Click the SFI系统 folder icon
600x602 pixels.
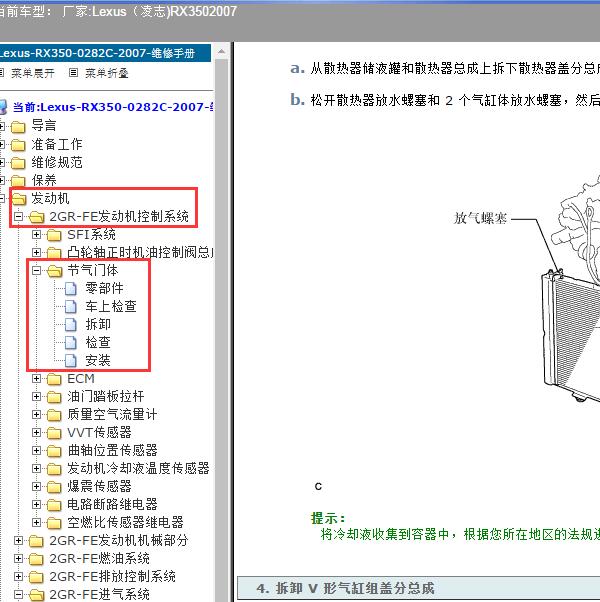54,235
